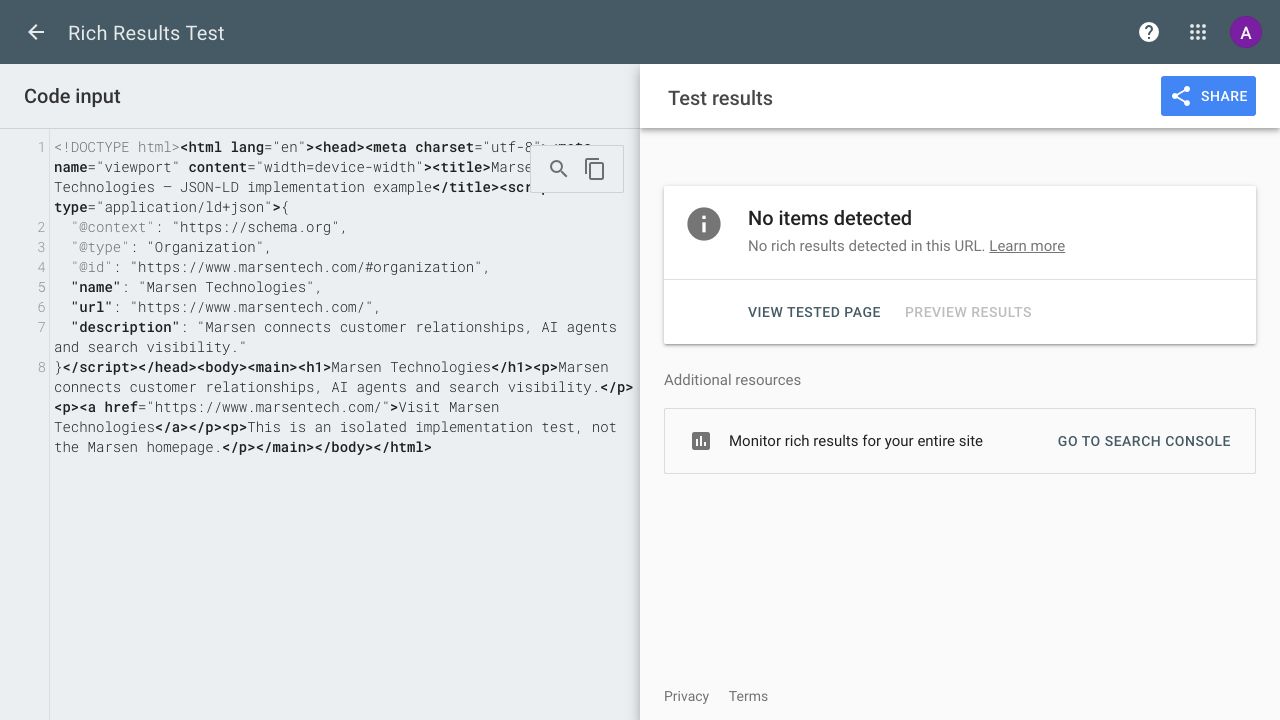This screenshot has width=1280, height=720.
Task: Click the No items detected heading
Action: click(830, 218)
